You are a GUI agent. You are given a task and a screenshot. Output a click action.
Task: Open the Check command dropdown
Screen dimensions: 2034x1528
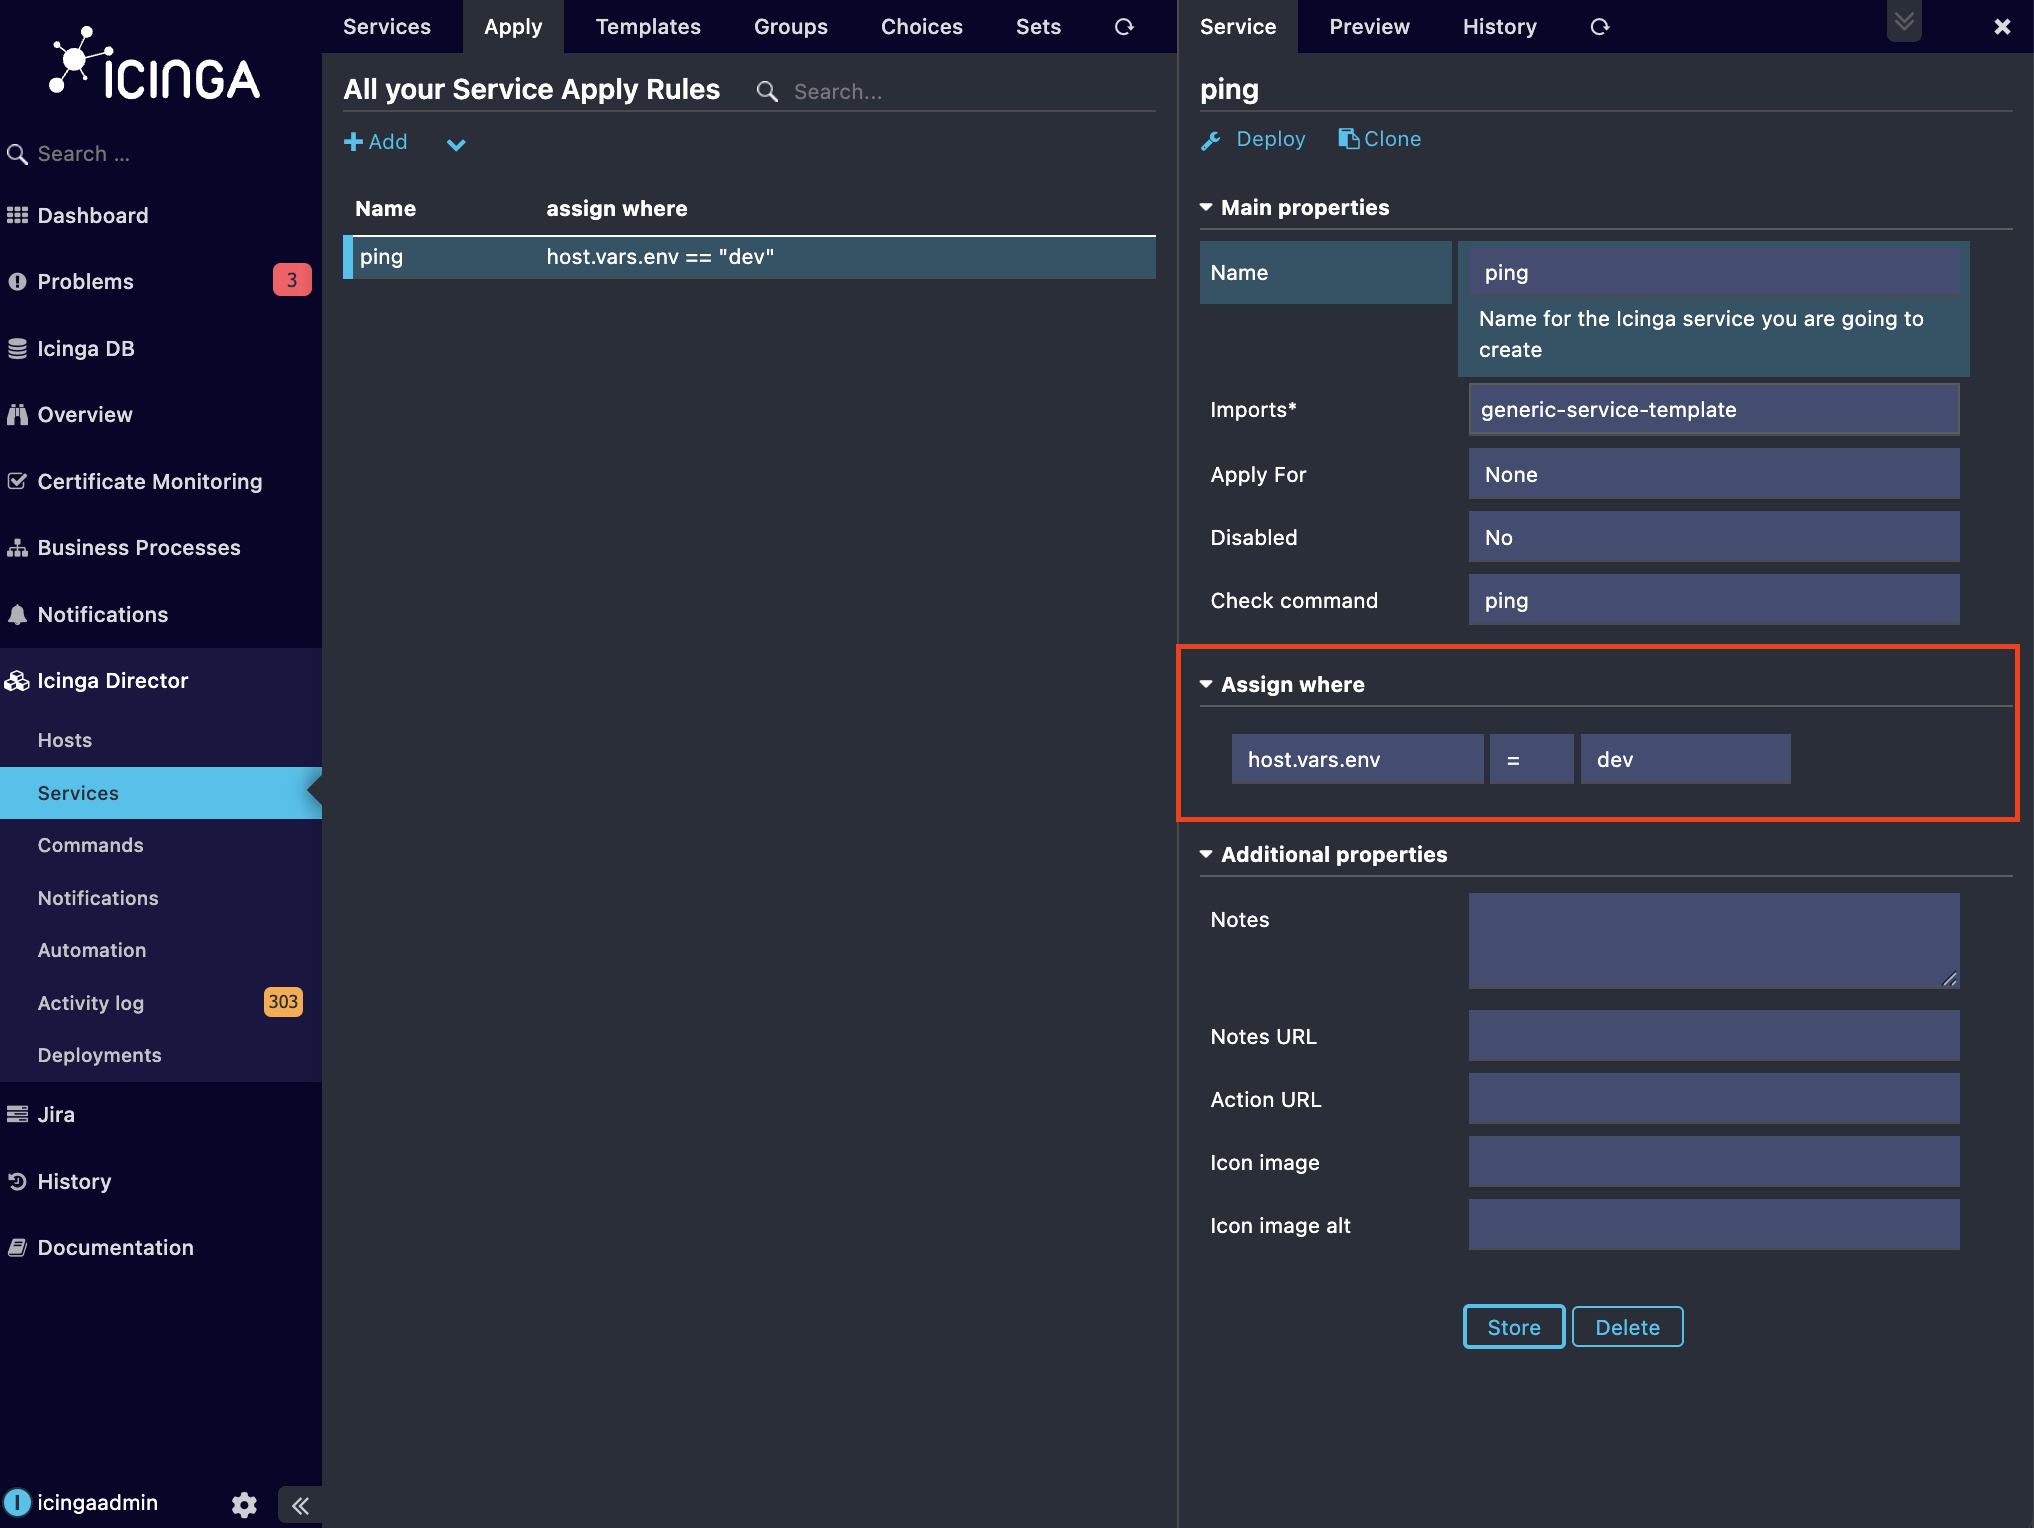(1714, 601)
